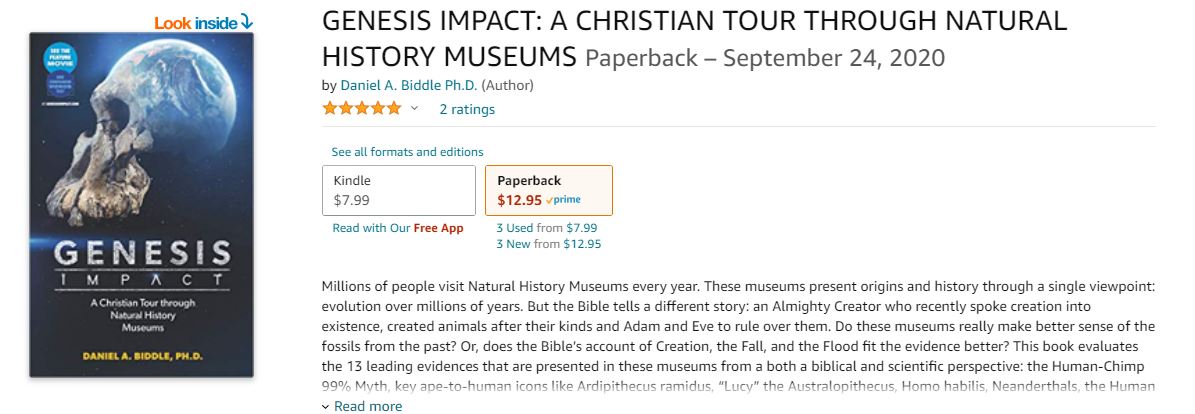Expand description with Read more
The height and width of the screenshot is (414, 1195).
[x=362, y=406]
